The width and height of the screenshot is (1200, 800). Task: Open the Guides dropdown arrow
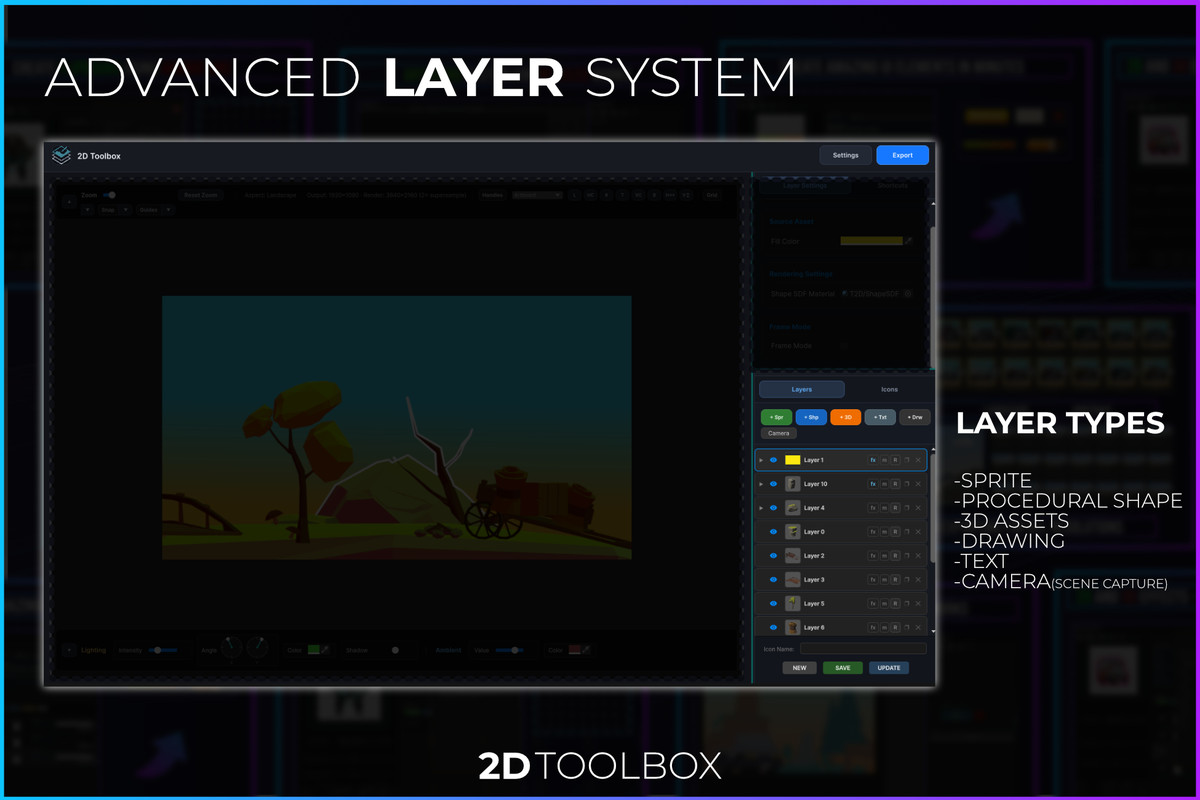pyautogui.click(x=168, y=210)
